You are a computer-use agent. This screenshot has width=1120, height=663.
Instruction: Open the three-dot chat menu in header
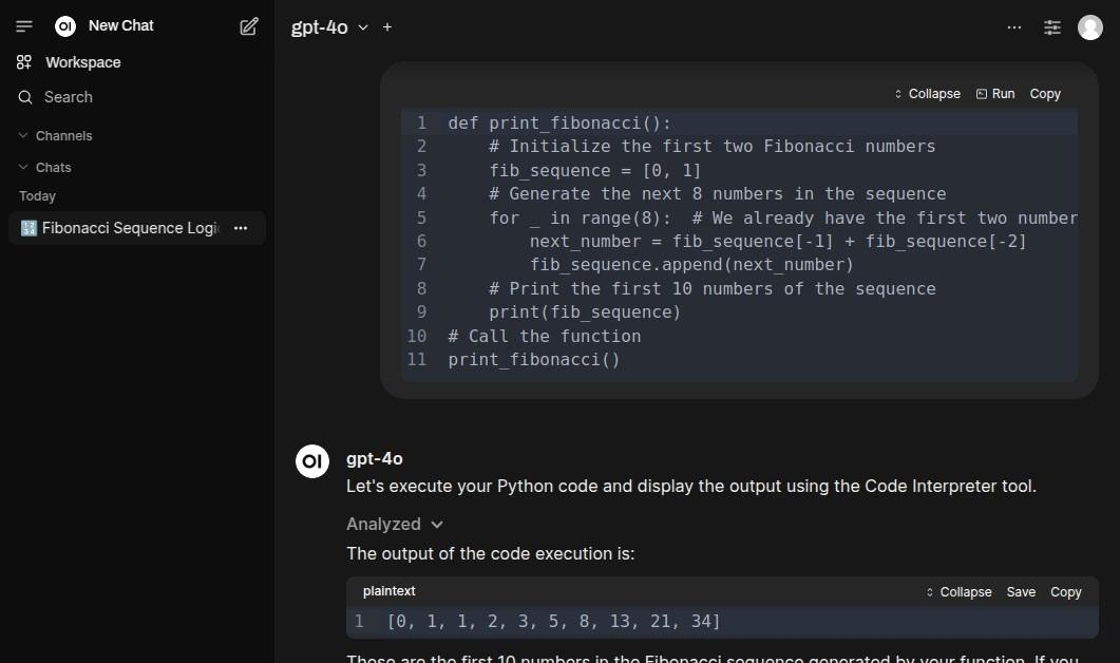[x=1014, y=27]
